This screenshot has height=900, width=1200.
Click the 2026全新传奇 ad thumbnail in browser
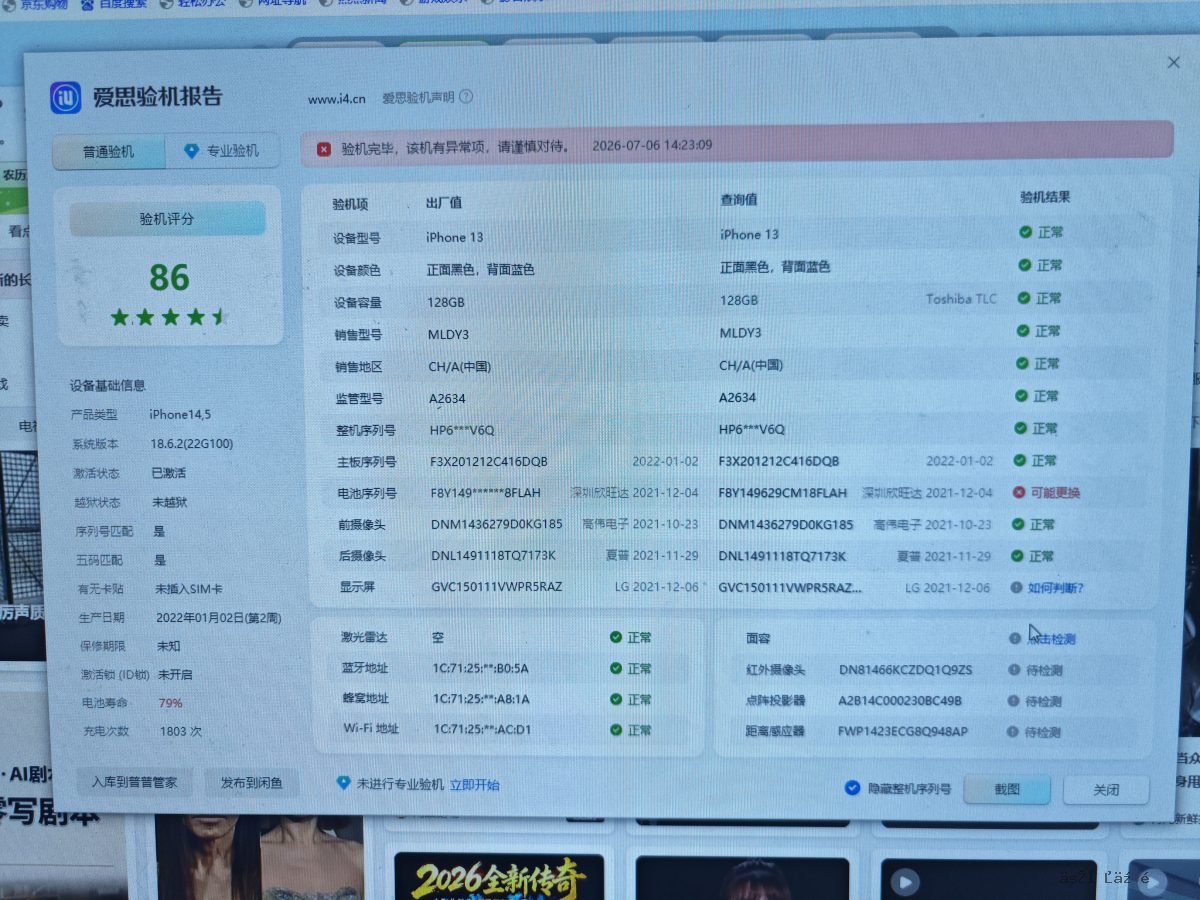pos(499,877)
